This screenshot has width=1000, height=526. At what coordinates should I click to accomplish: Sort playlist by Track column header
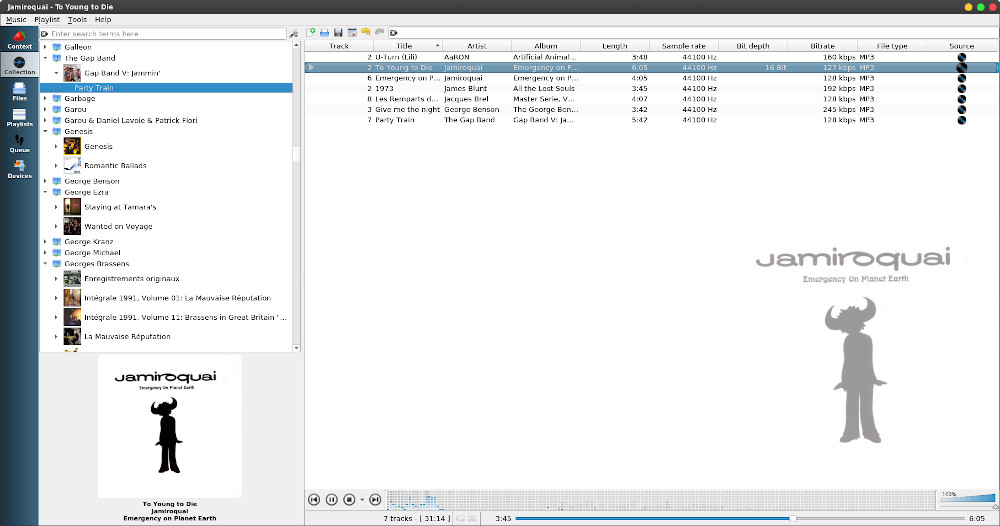[339, 46]
